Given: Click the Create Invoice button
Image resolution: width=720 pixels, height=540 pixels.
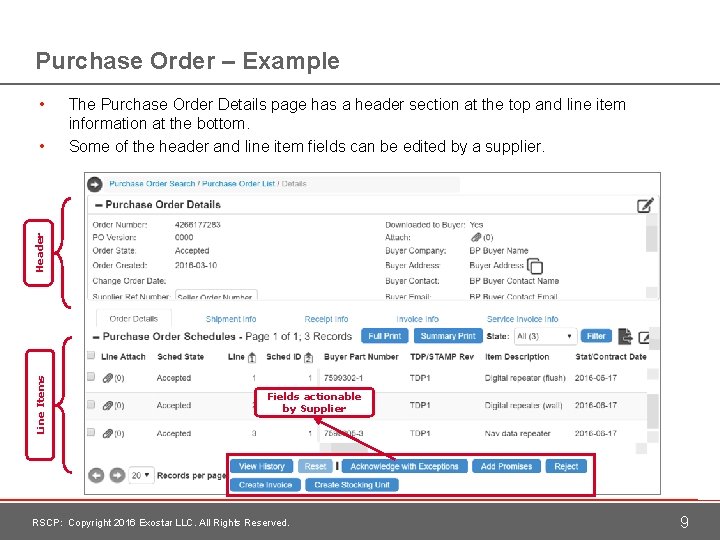Looking at the screenshot, I should pos(265,485).
